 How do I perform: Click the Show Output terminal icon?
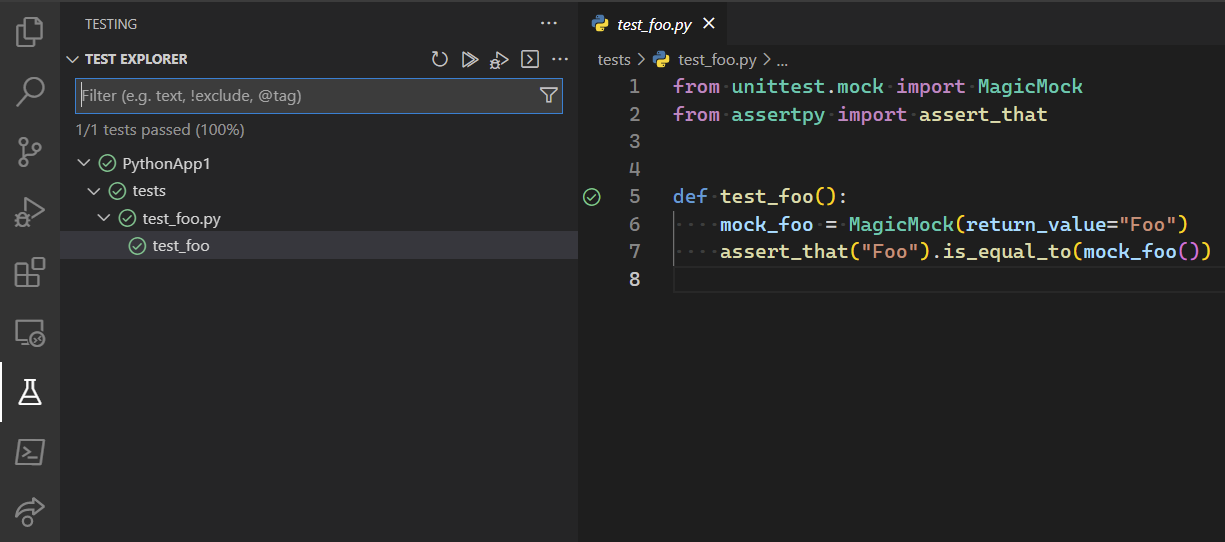click(x=530, y=60)
